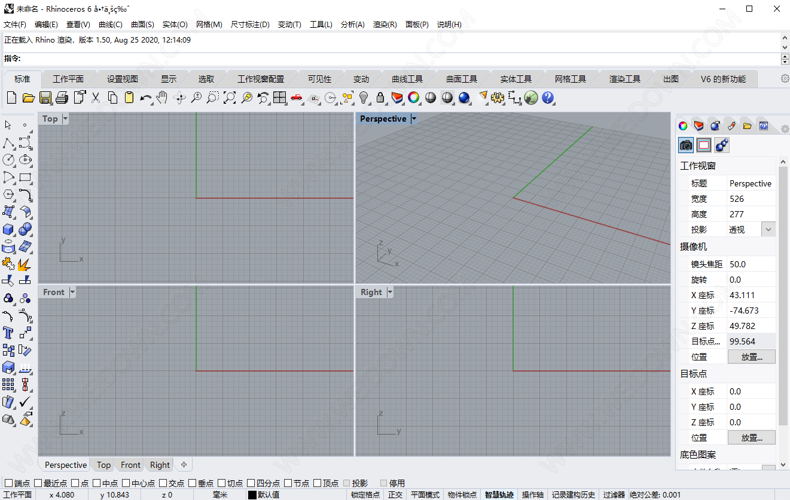Click the toolbar options gear at right
This screenshot has height=500, width=790.
tap(784, 79)
